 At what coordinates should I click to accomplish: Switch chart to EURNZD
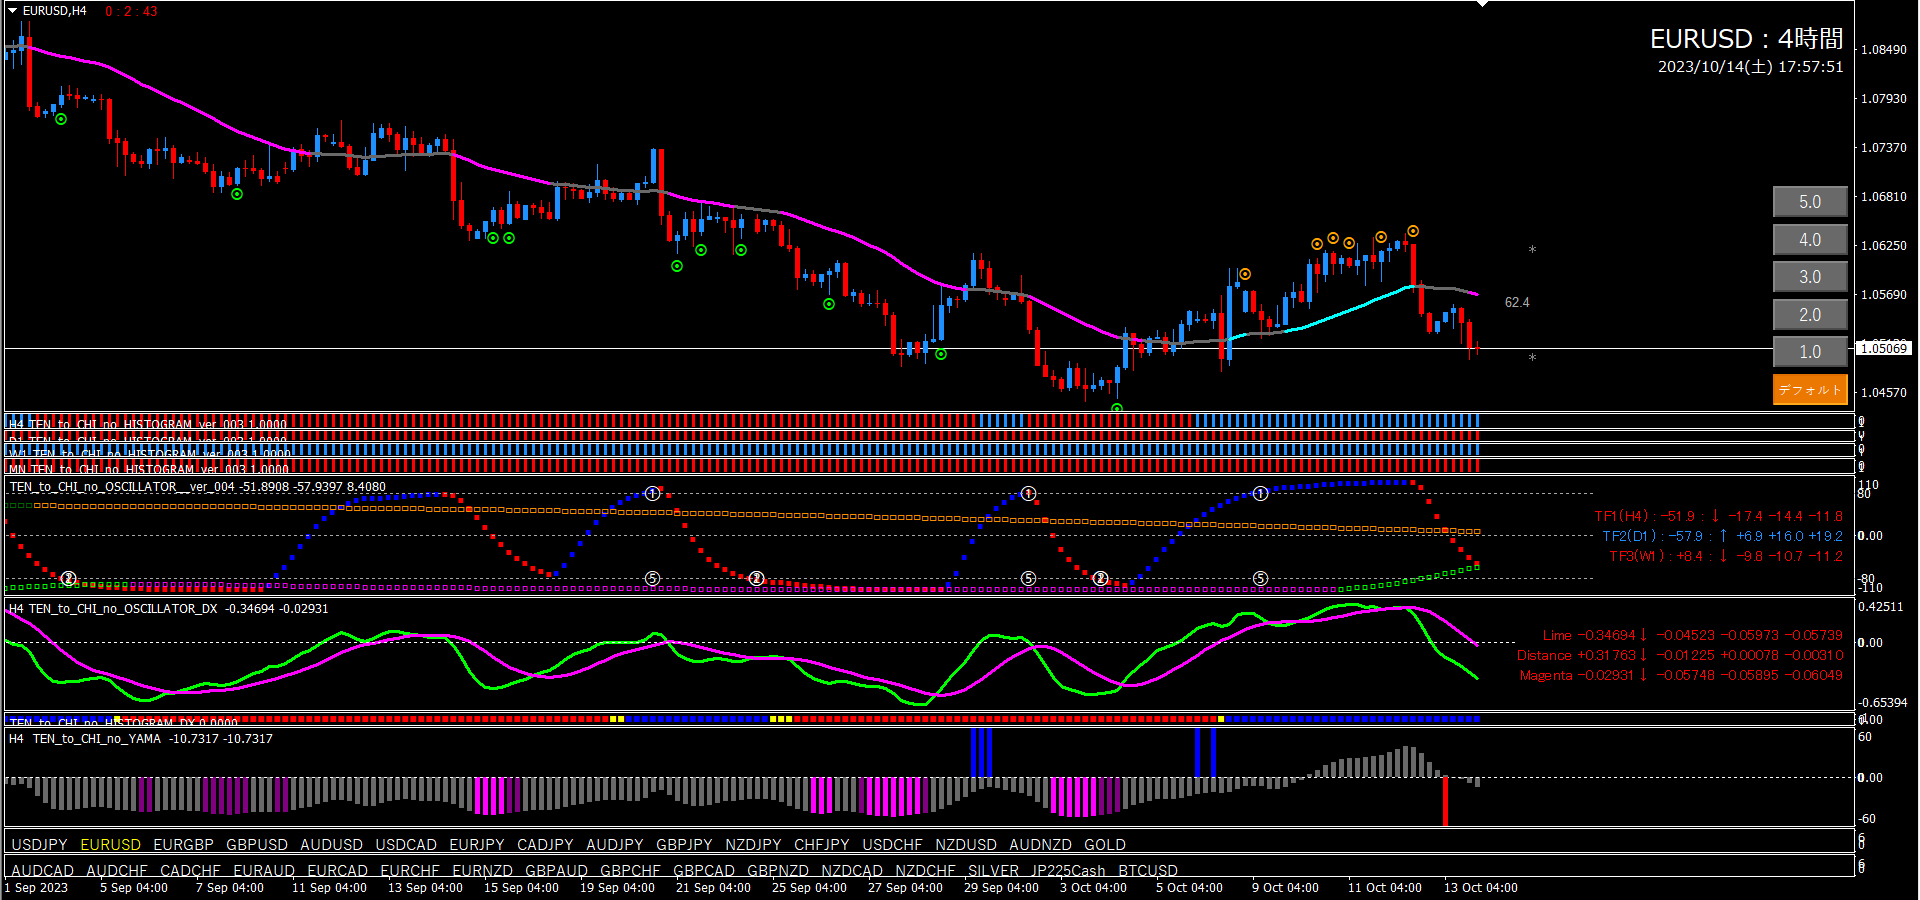[482, 871]
